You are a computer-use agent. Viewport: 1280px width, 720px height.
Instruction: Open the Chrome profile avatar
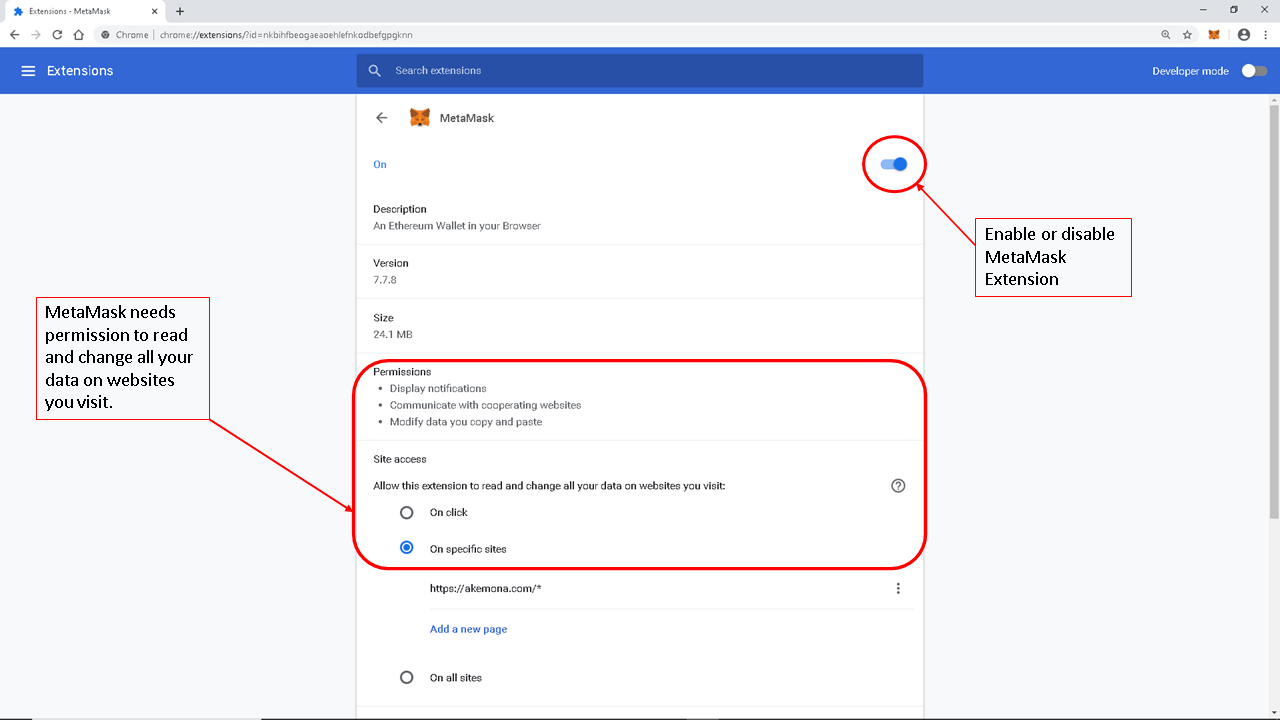1244,34
